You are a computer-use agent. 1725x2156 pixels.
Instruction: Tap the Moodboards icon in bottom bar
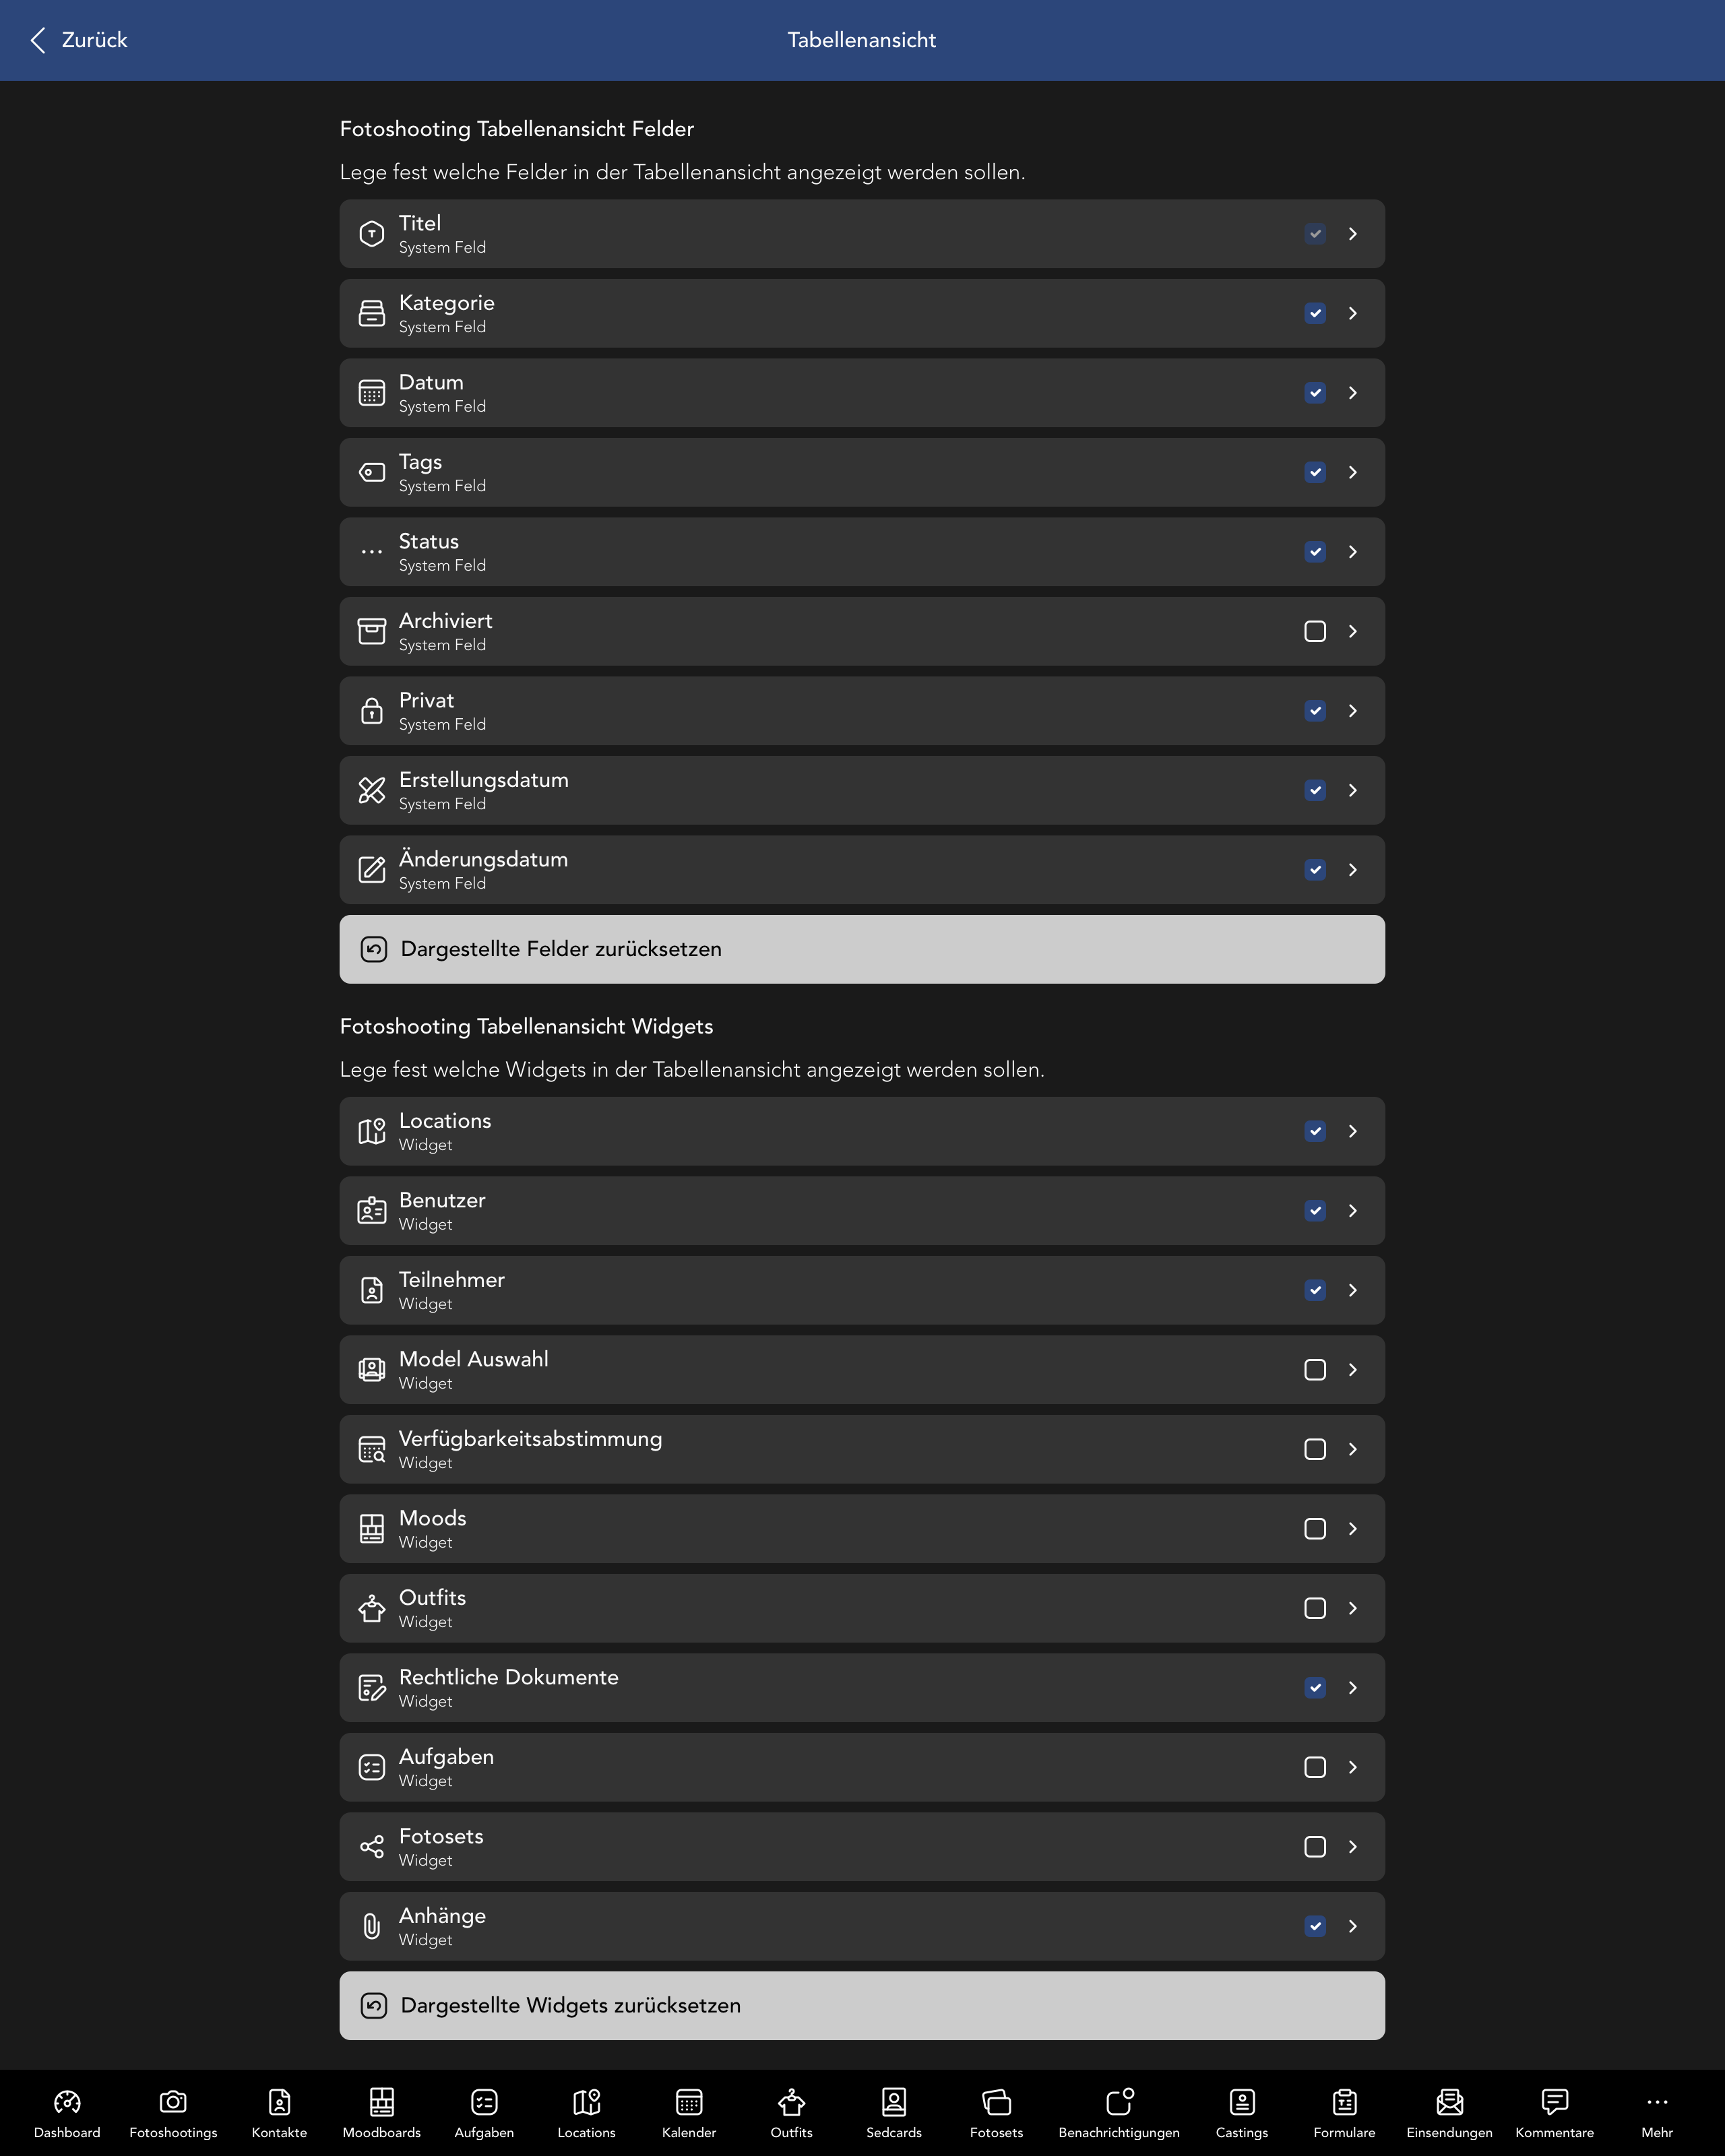coord(381,2102)
